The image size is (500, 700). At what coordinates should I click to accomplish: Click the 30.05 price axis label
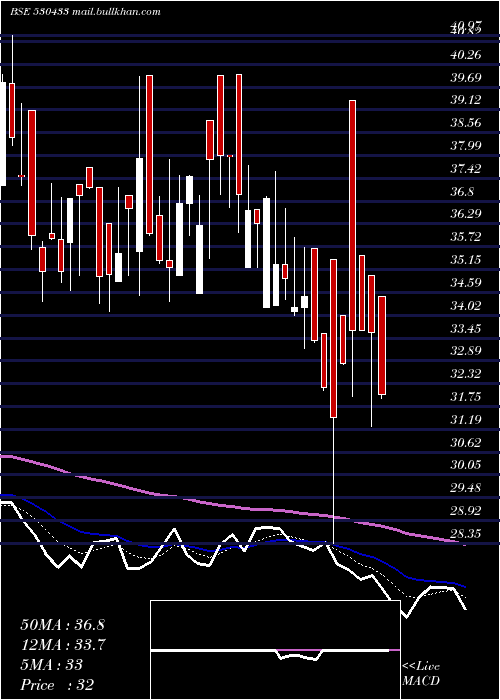466,465
